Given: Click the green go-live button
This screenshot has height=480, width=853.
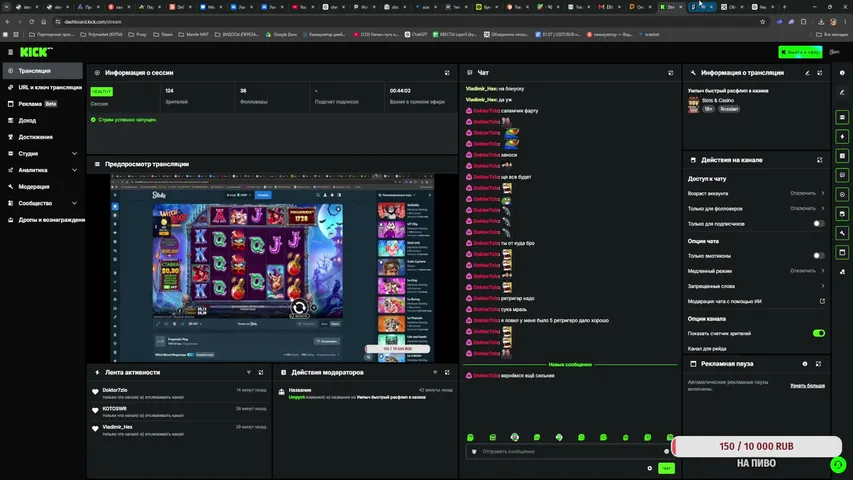Looking at the screenshot, I should click(800, 52).
